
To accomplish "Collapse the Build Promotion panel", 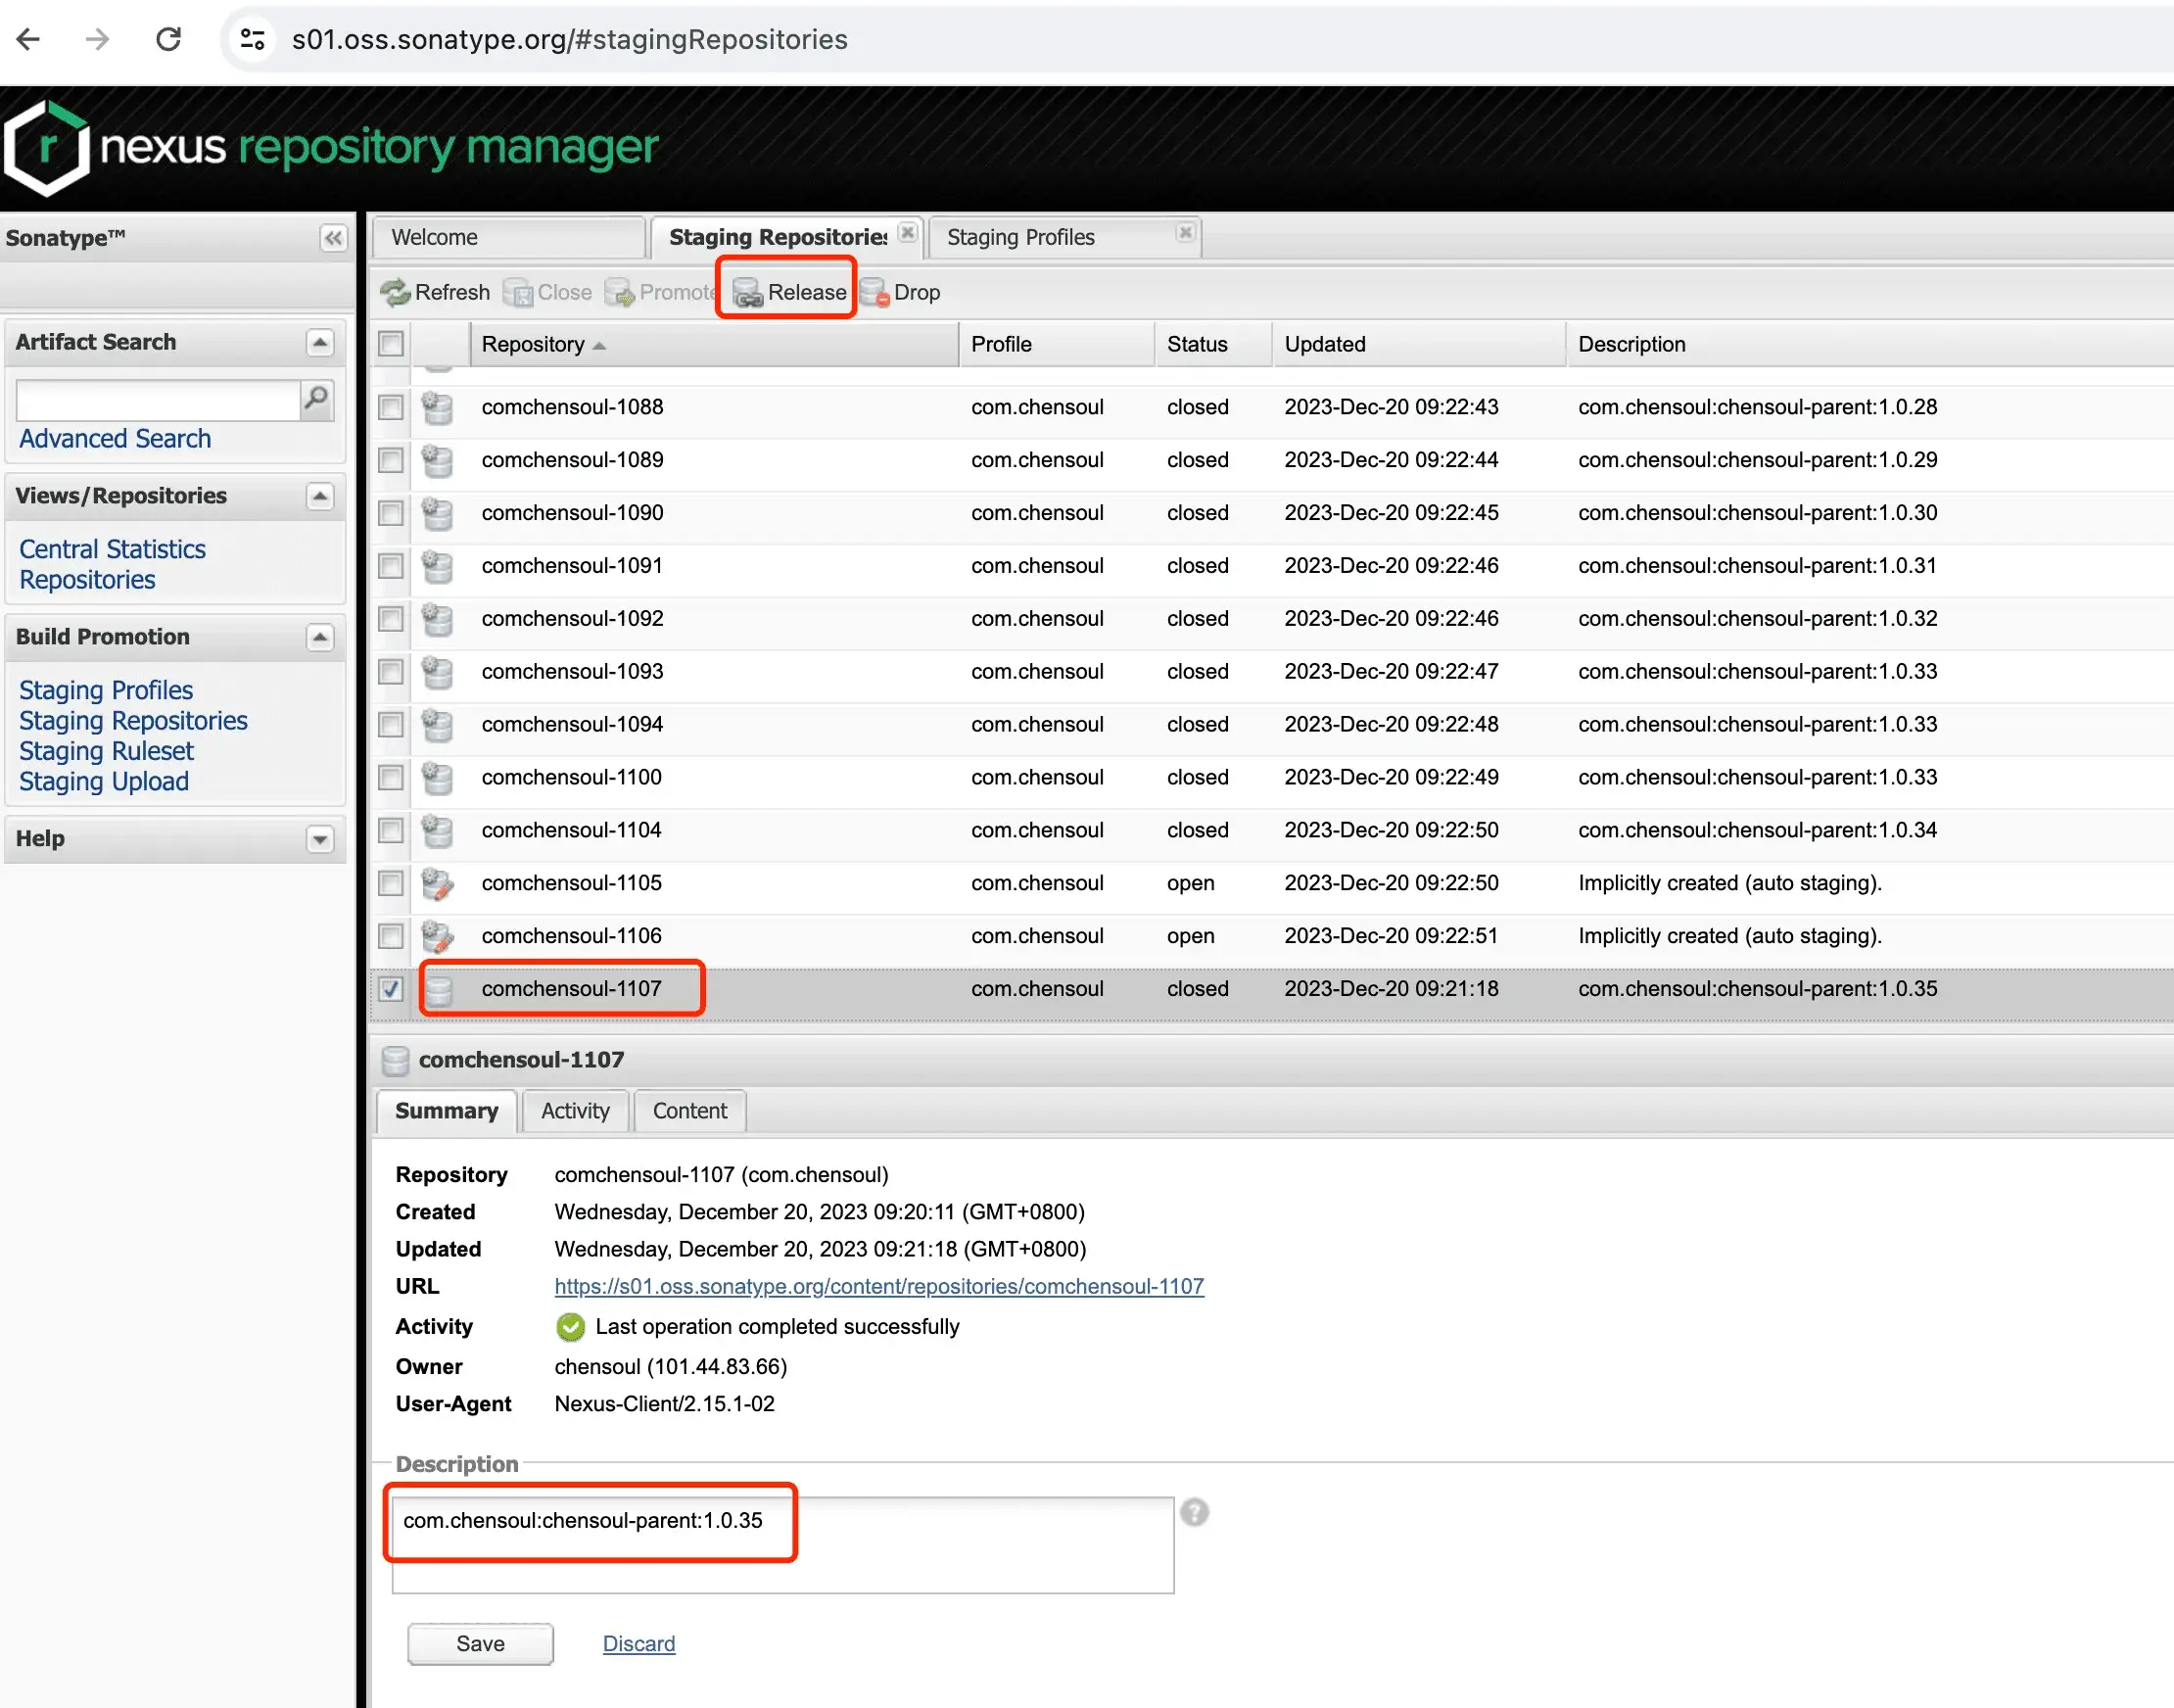I will (x=320, y=637).
